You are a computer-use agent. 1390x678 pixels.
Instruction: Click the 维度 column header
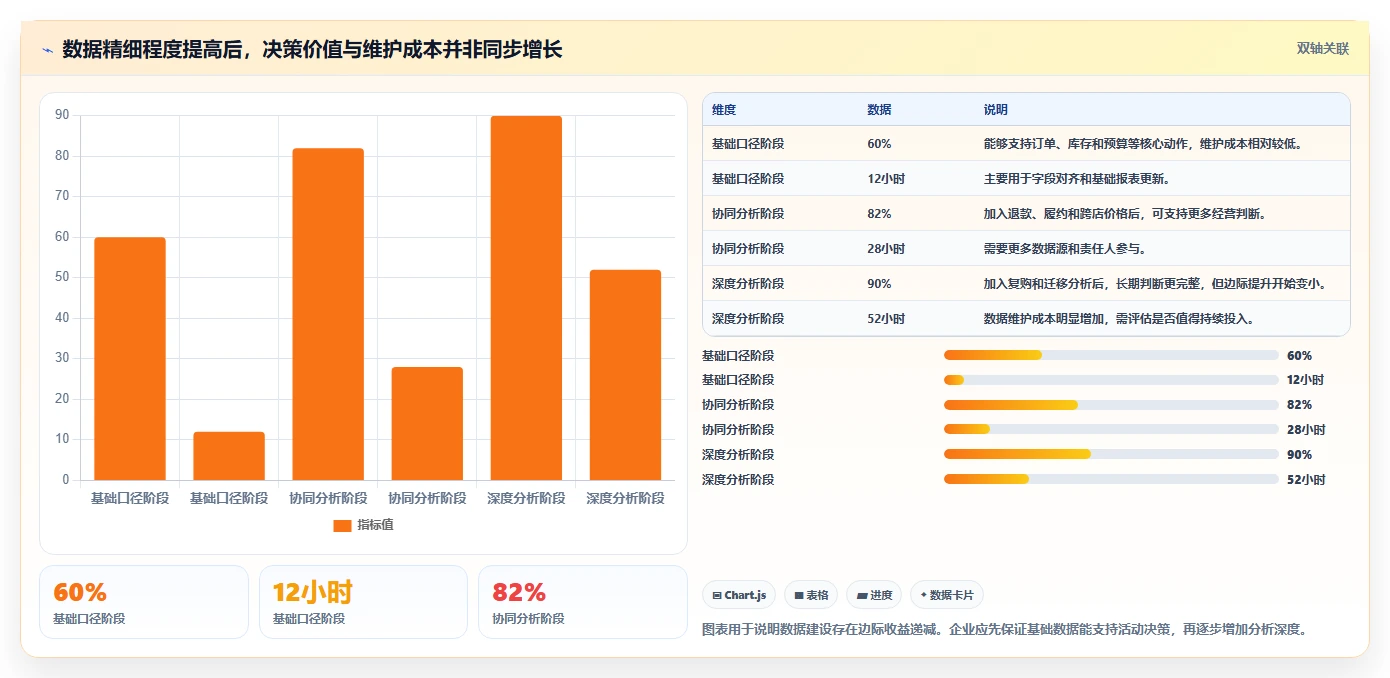pyautogui.click(x=724, y=110)
